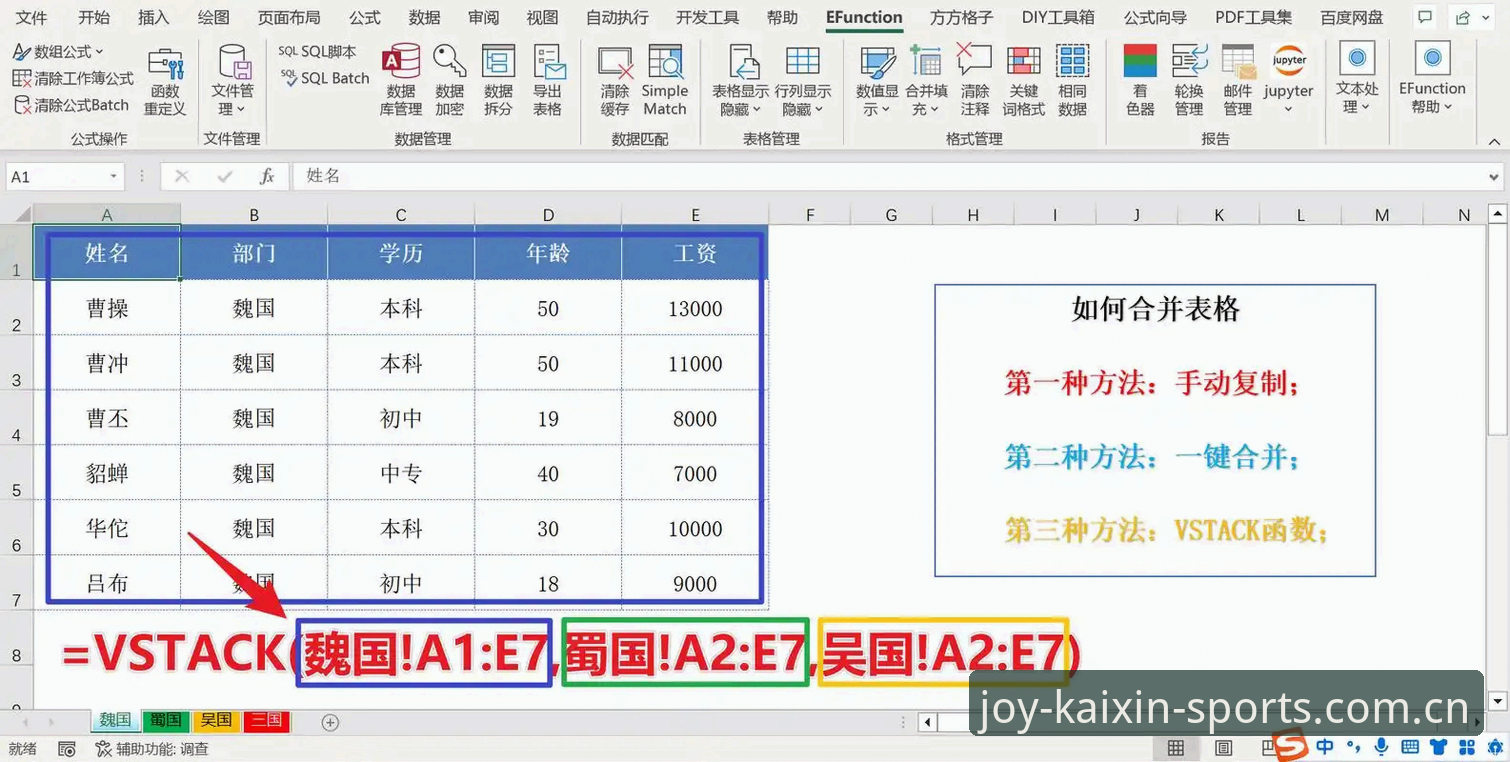Expand the Name Box dropdown arrow
The height and width of the screenshot is (762, 1510).
click(114, 177)
